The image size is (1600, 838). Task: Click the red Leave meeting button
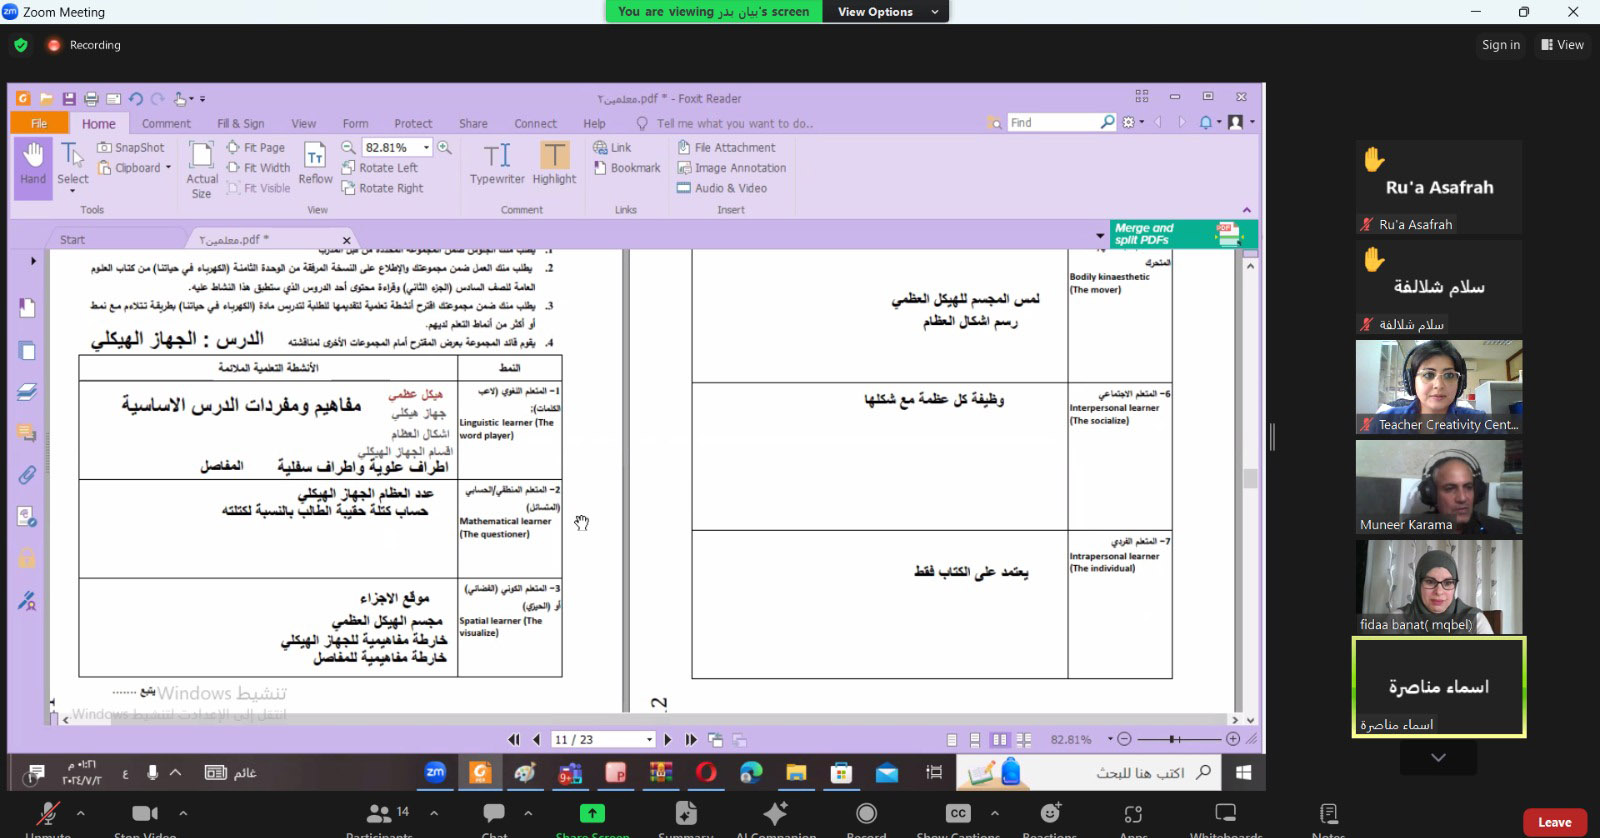click(x=1554, y=822)
